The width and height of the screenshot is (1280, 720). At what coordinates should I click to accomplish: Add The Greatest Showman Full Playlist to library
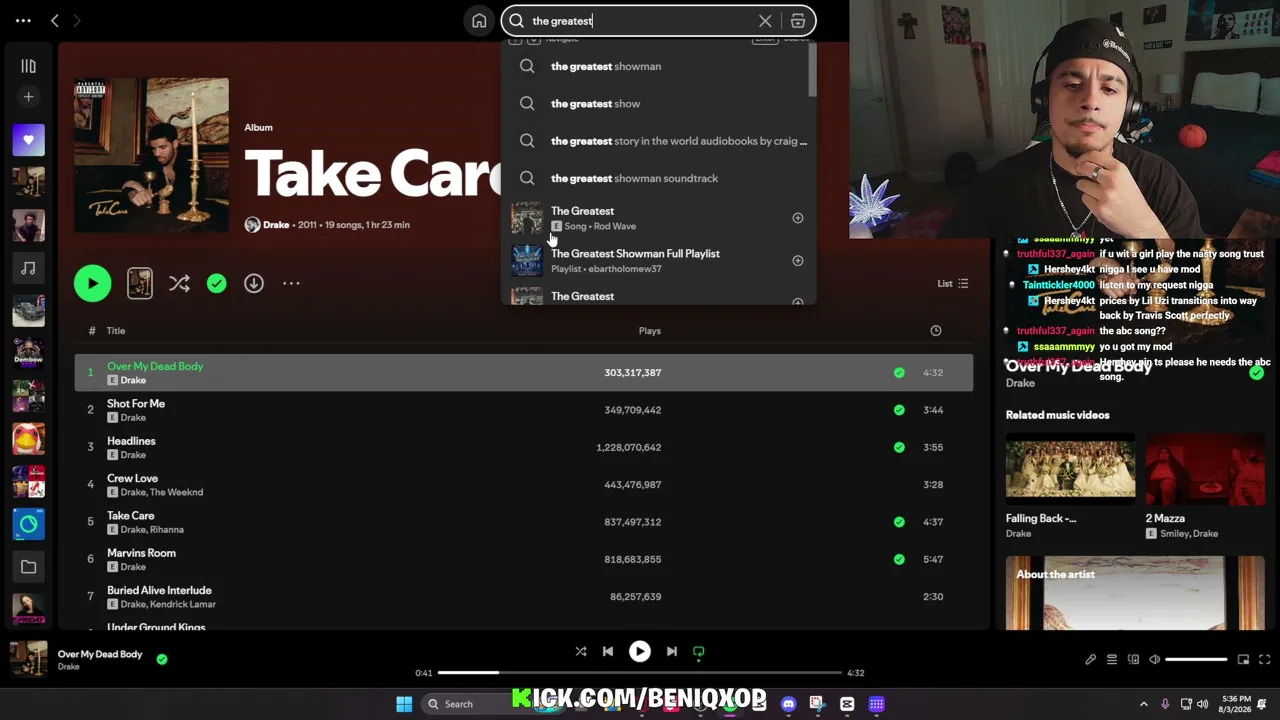pyautogui.click(x=798, y=261)
